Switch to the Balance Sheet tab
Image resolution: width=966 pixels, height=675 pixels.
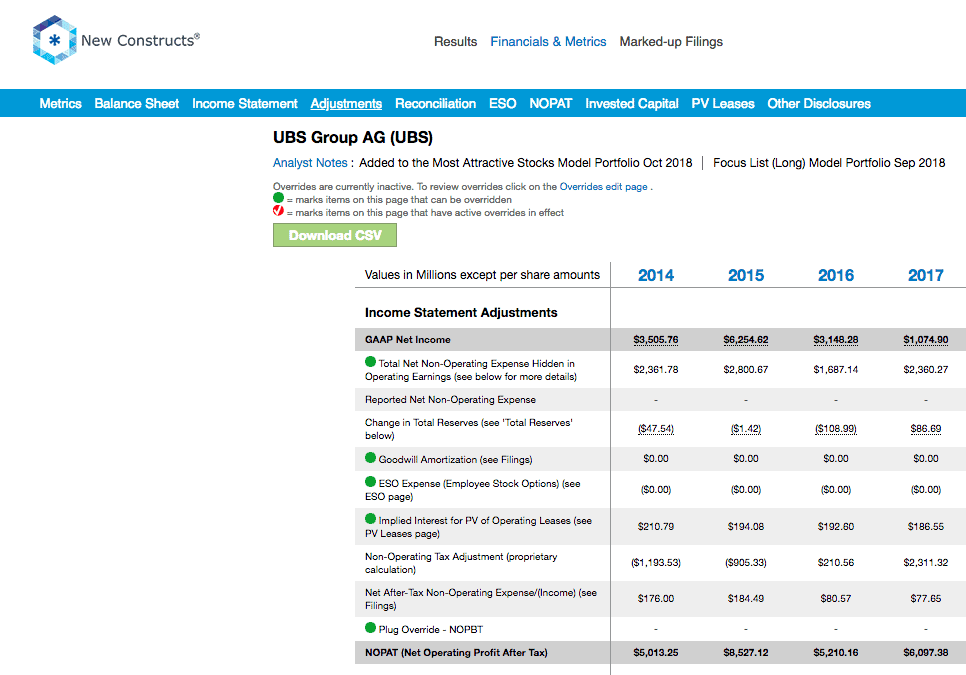[137, 103]
